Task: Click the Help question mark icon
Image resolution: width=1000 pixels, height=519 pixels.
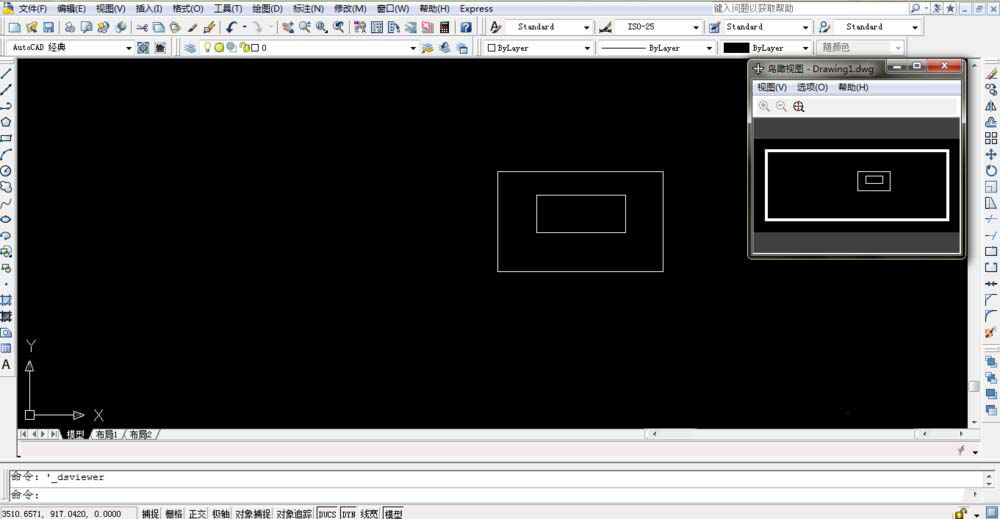Action: [x=466, y=27]
